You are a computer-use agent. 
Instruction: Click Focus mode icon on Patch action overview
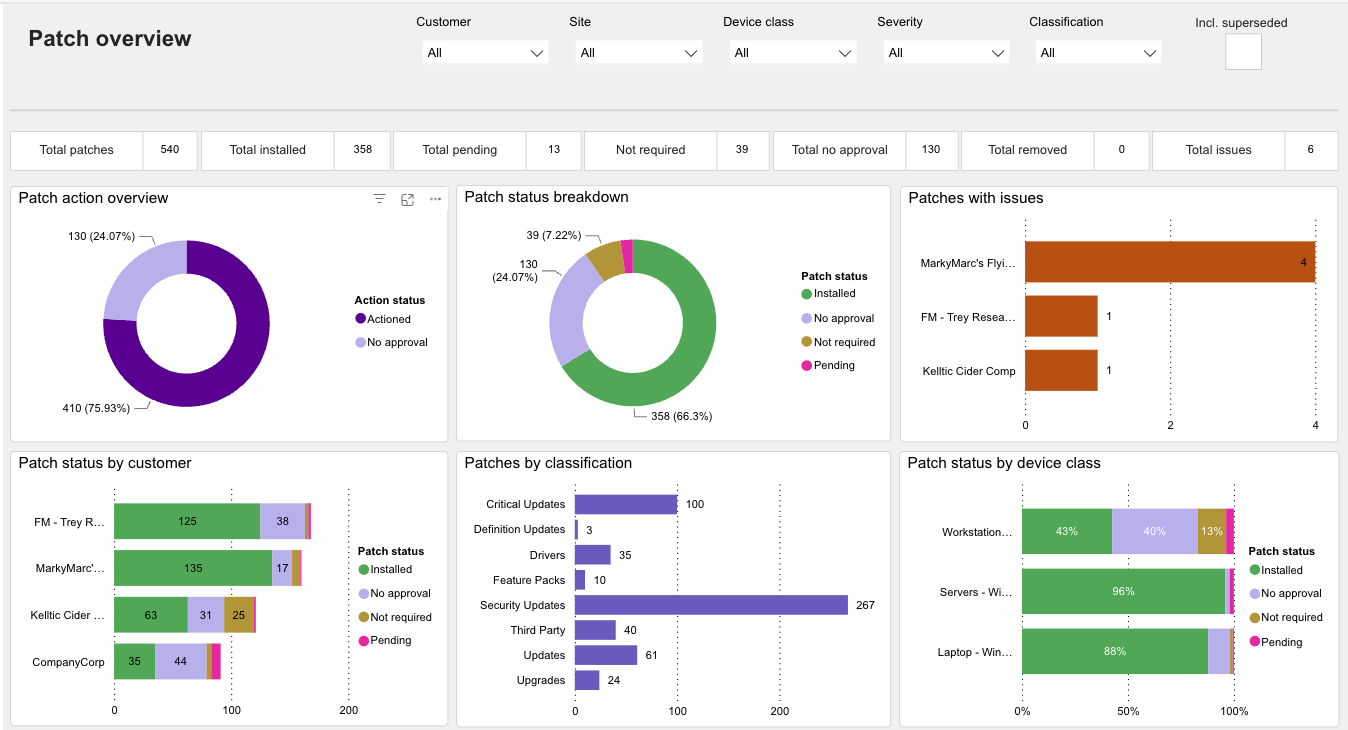(x=407, y=199)
